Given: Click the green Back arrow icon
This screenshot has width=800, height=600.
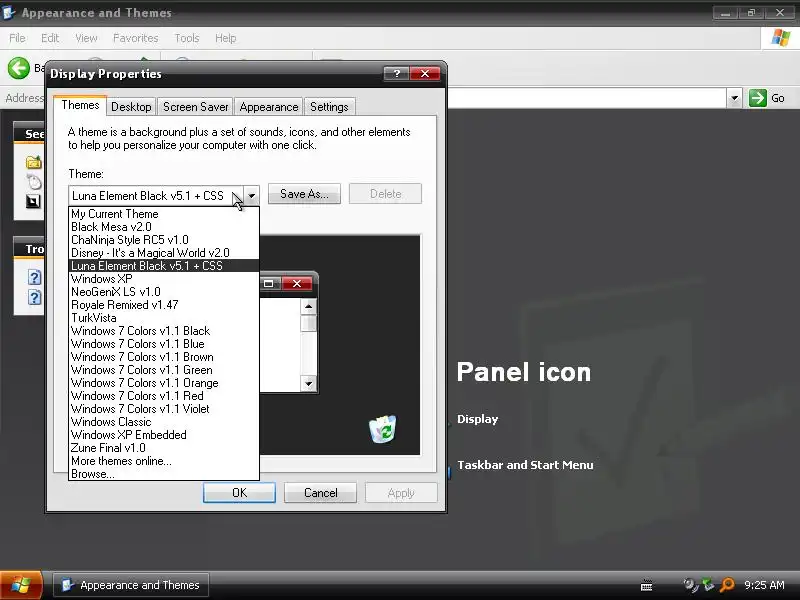Looking at the screenshot, I should 19,68.
